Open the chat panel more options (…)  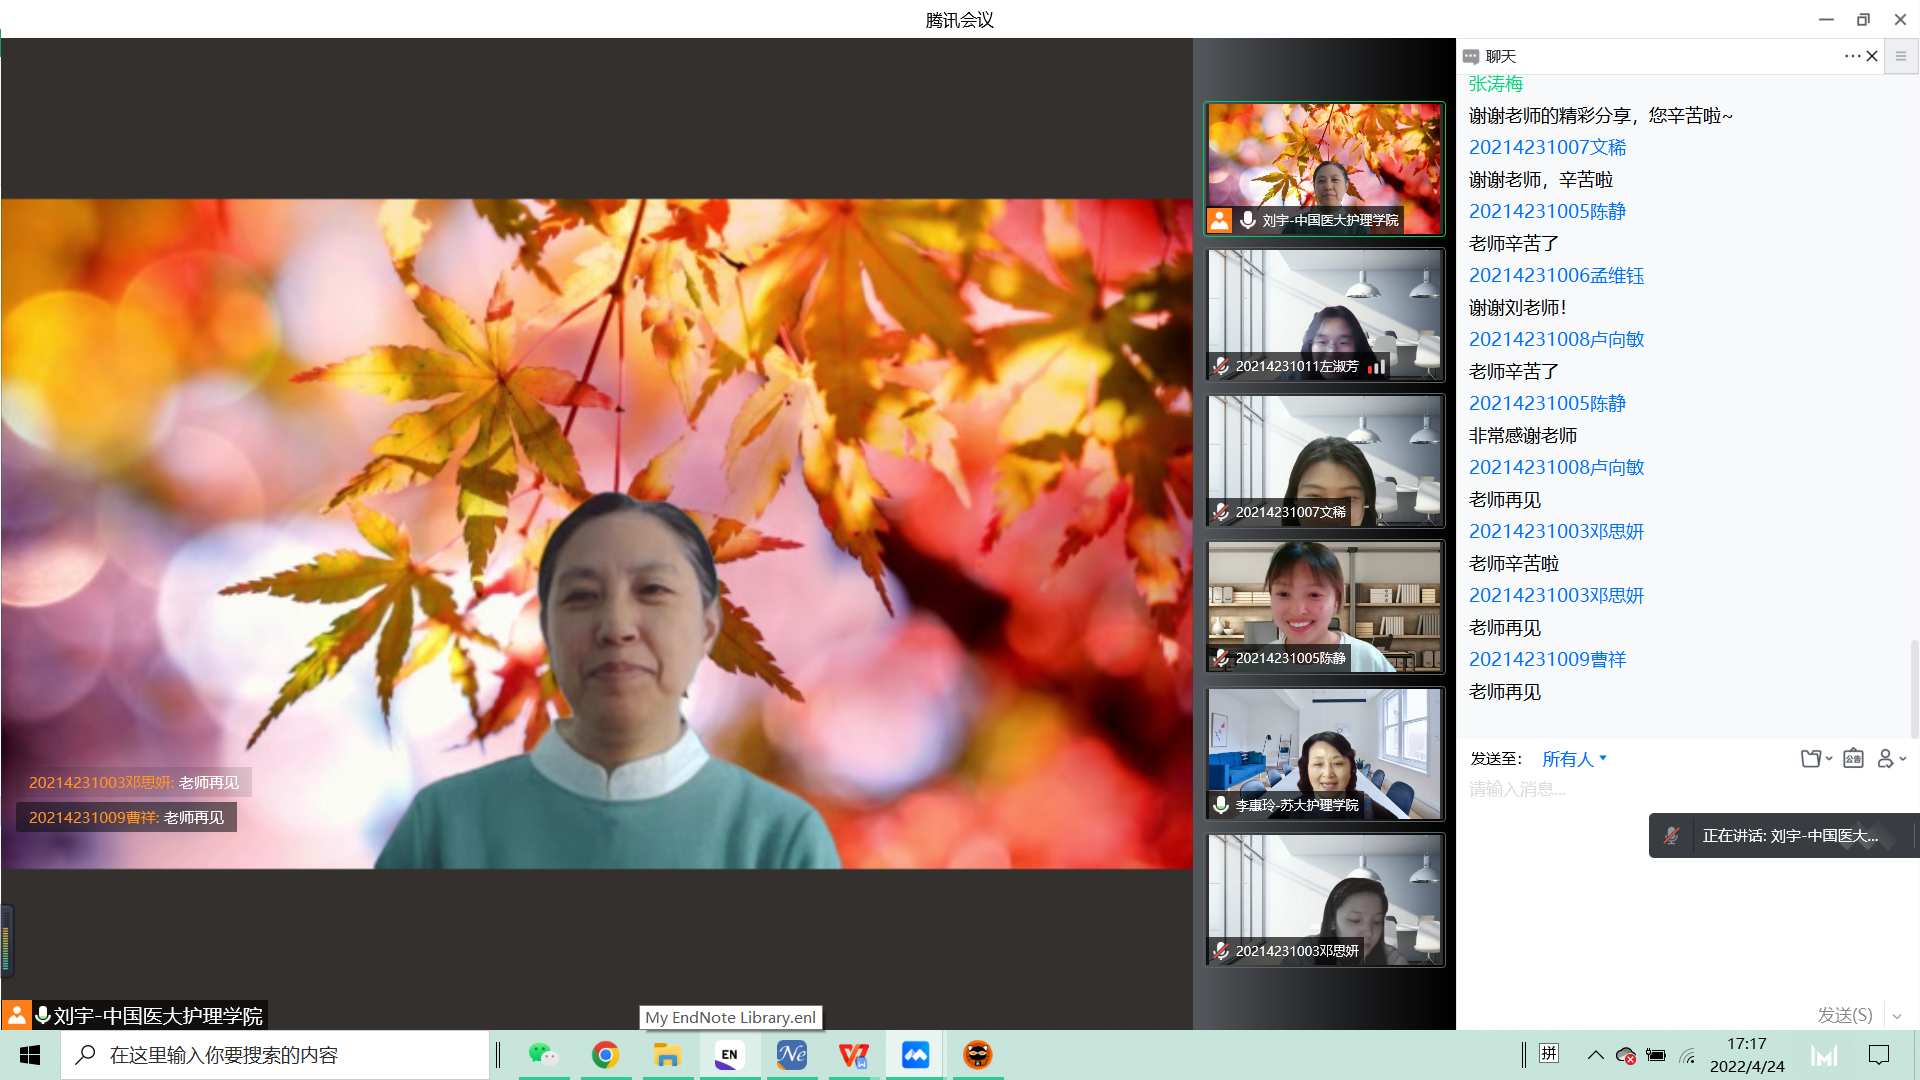click(1851, 56)
